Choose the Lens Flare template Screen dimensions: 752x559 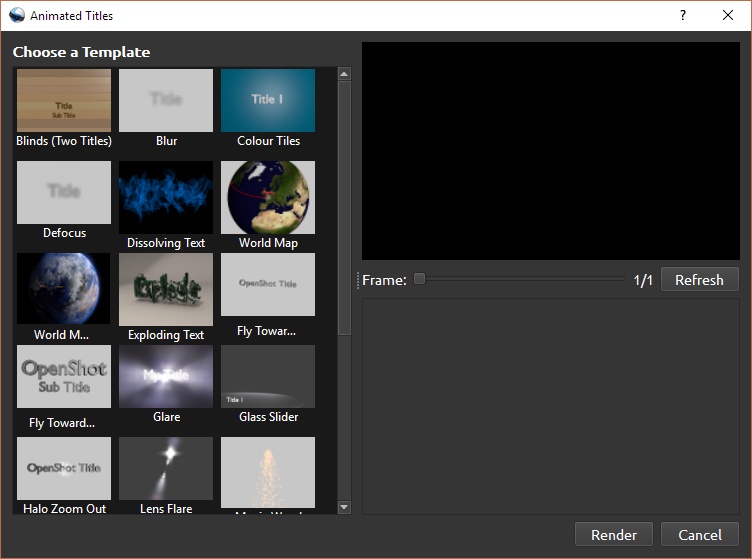click(x=166, y=468)
